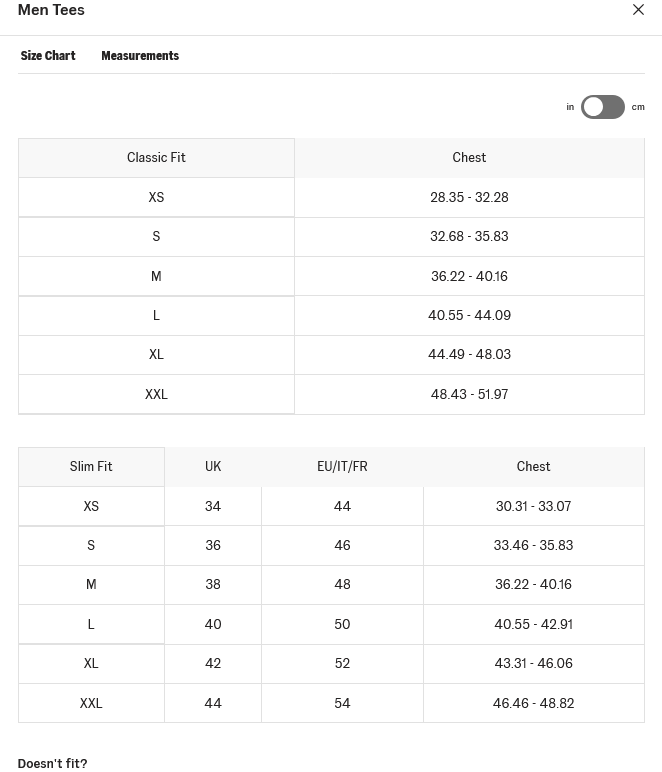Click the Classic Fit column header

click(156, 158)
